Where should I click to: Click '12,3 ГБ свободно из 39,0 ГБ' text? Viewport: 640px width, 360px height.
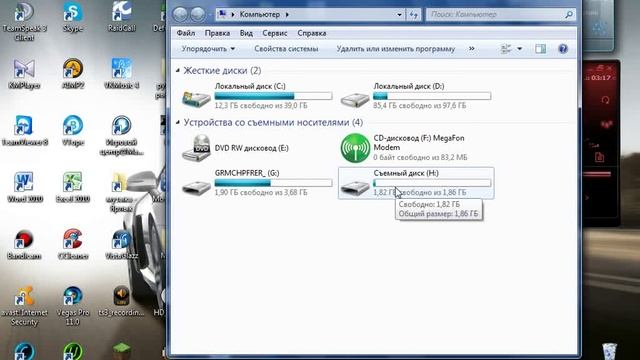(x=261, y=106)
